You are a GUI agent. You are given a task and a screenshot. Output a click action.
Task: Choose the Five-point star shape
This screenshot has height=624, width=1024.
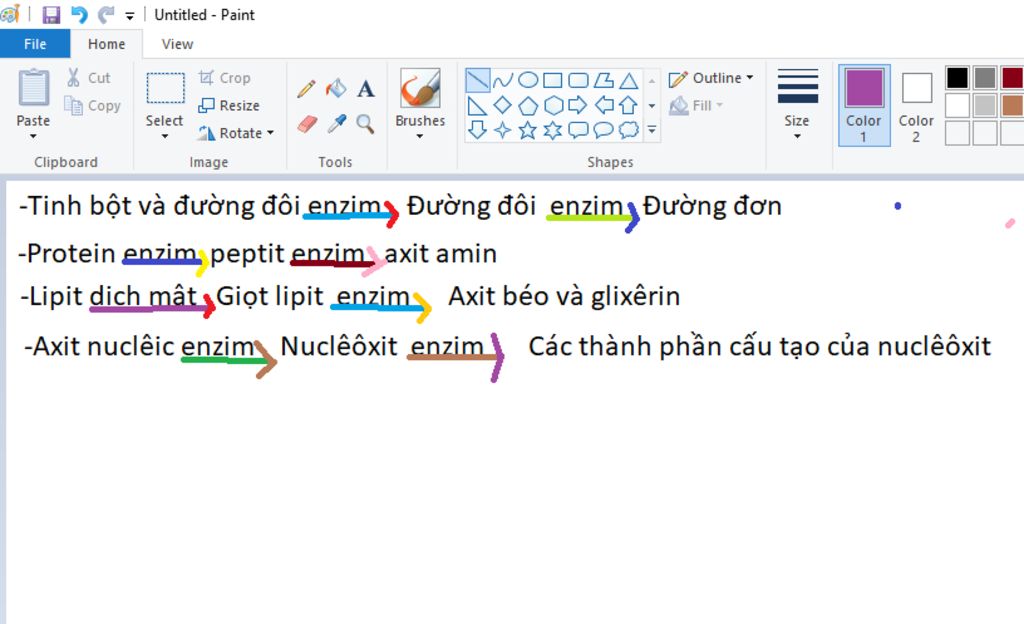click(x=528, y=130)
